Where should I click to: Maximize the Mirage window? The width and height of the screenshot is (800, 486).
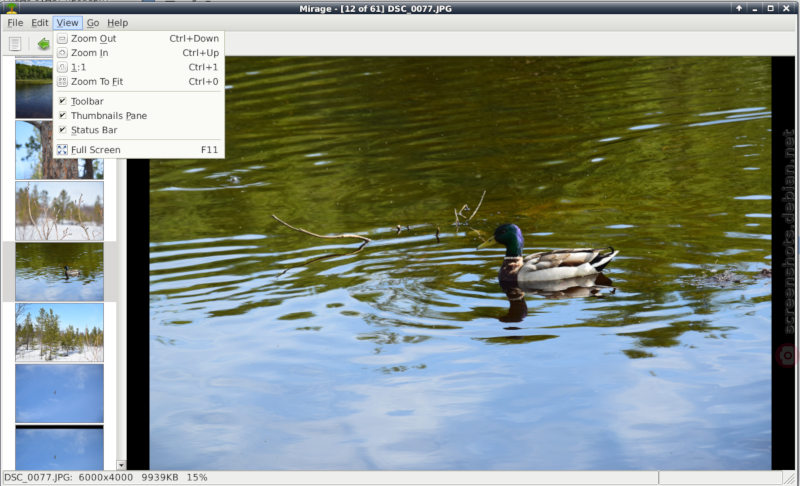(770, 8)
